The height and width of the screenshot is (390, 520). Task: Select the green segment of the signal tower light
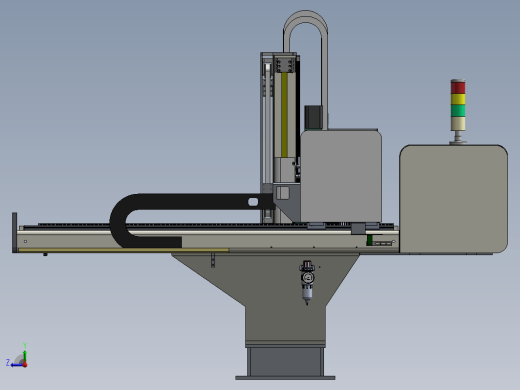tap(458, 110)
